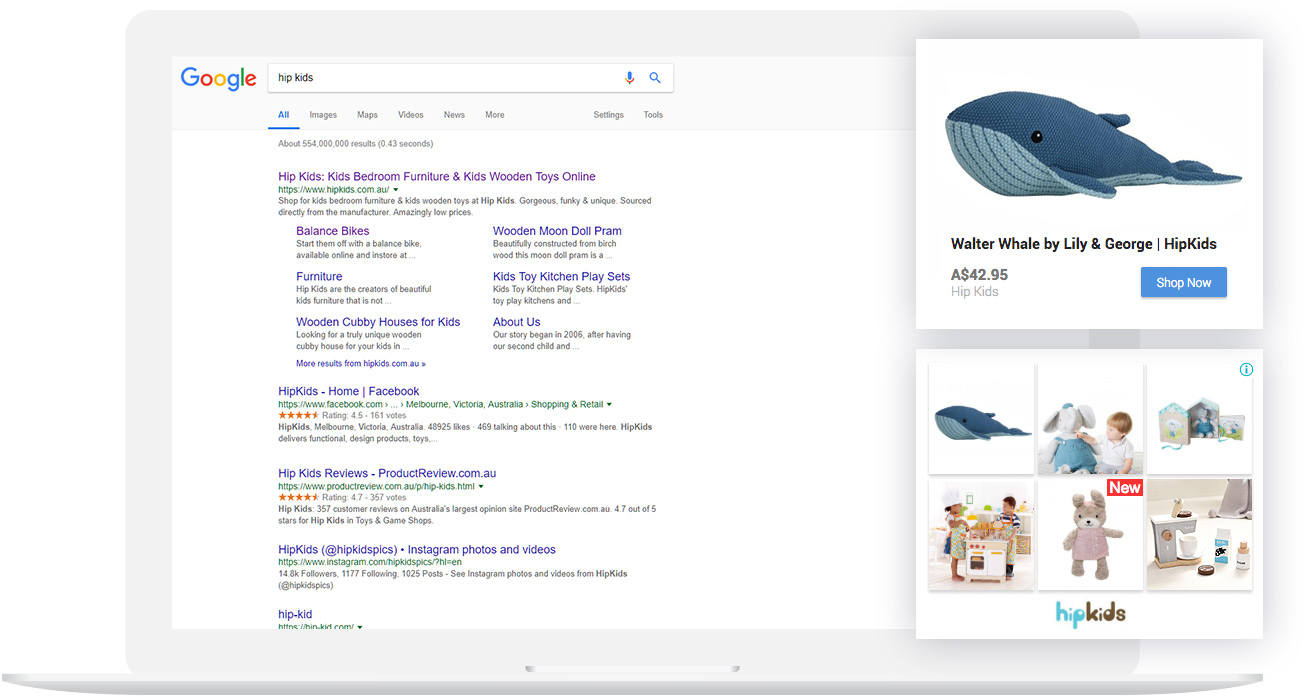Viewport: 1307px width, 698px height.
Task: Open the More search menu
Action: pos(495,115)
